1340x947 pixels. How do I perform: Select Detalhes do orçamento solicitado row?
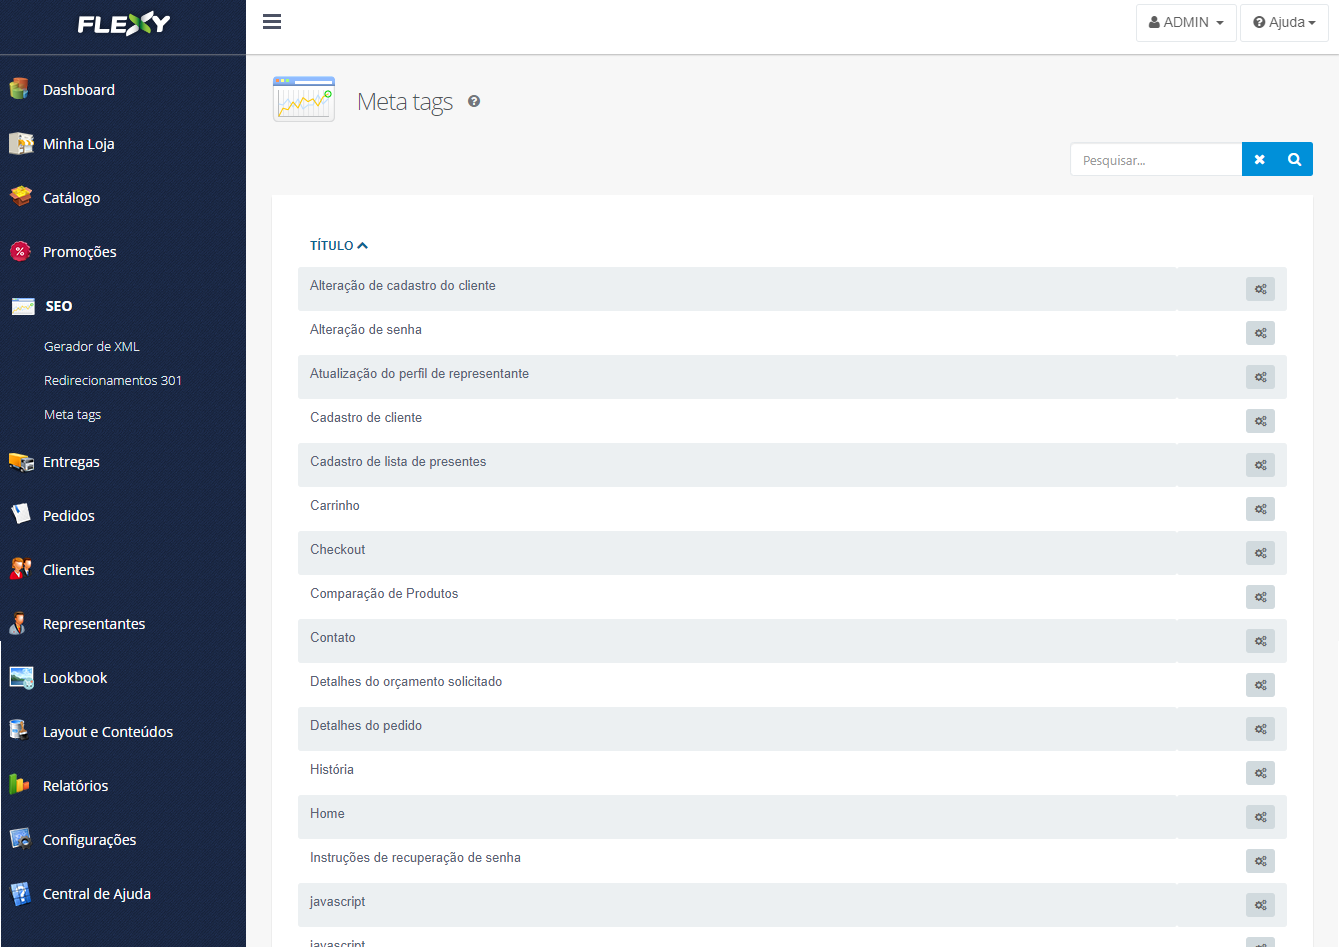792,685
